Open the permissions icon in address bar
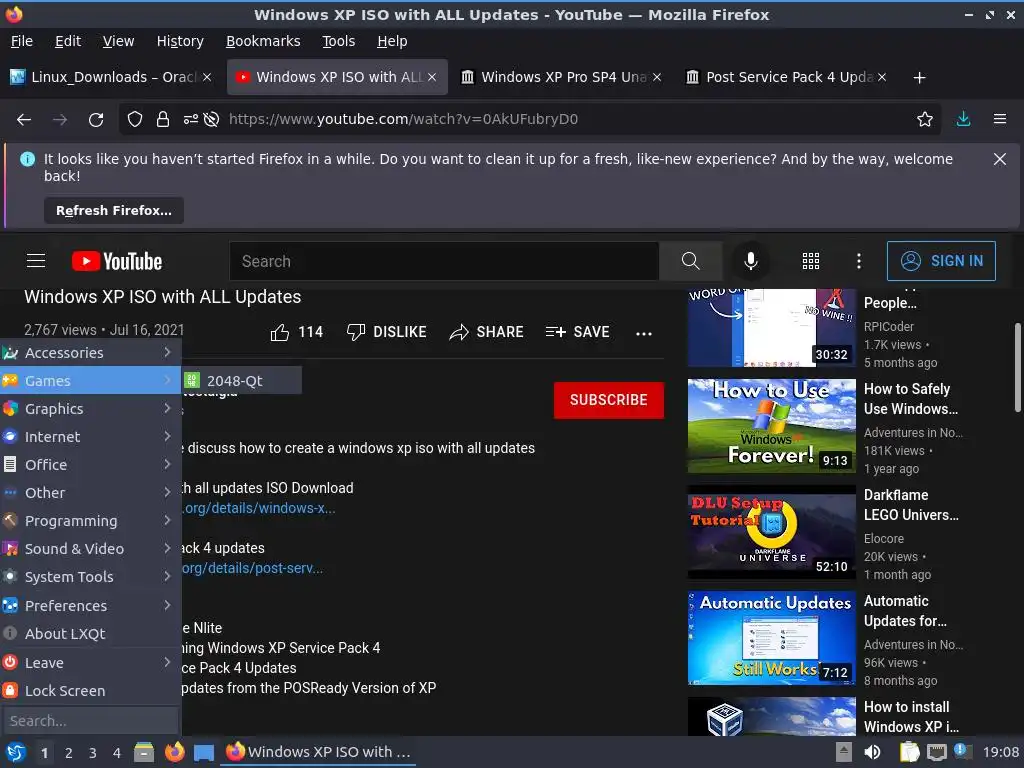Screen dimensions: 1024x768 (190, 120)
